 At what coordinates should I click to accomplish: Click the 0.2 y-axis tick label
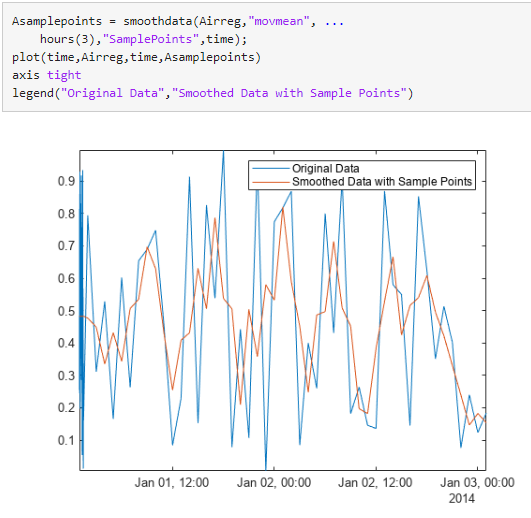point(66,408)
